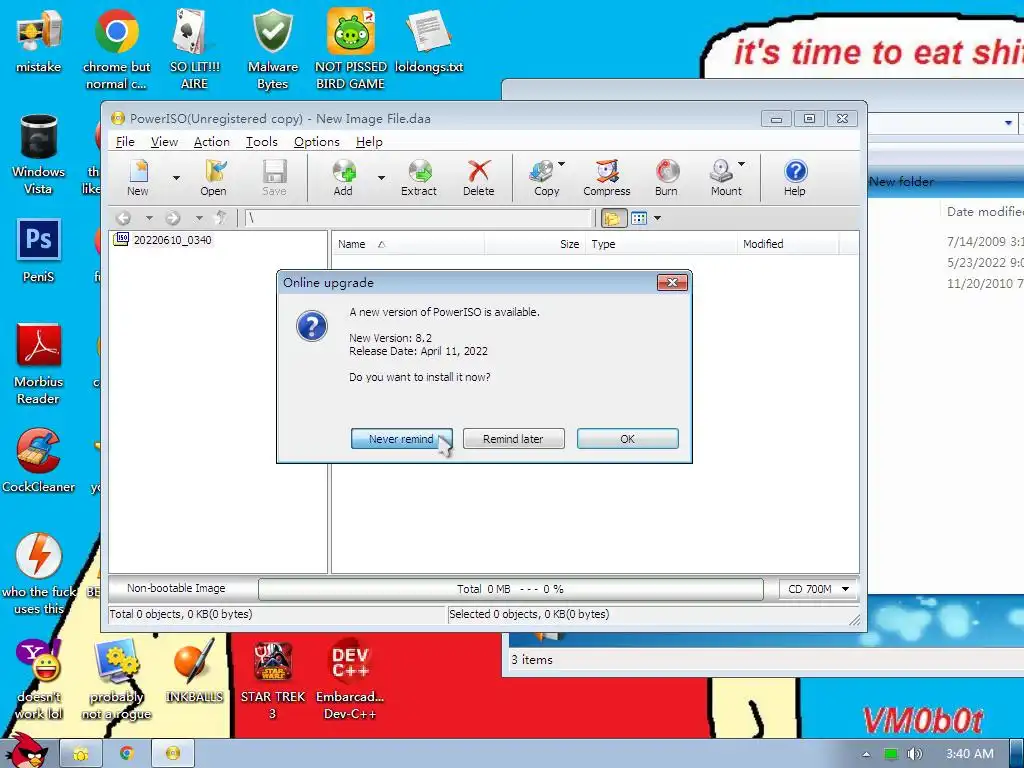Open the CD 700M media size dropdown
This screenshot has height=768, width=1024.
818,589
